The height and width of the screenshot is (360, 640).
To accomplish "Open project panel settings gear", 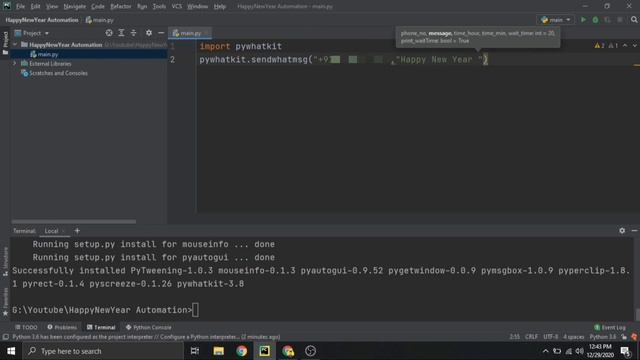I will [149, 33].
